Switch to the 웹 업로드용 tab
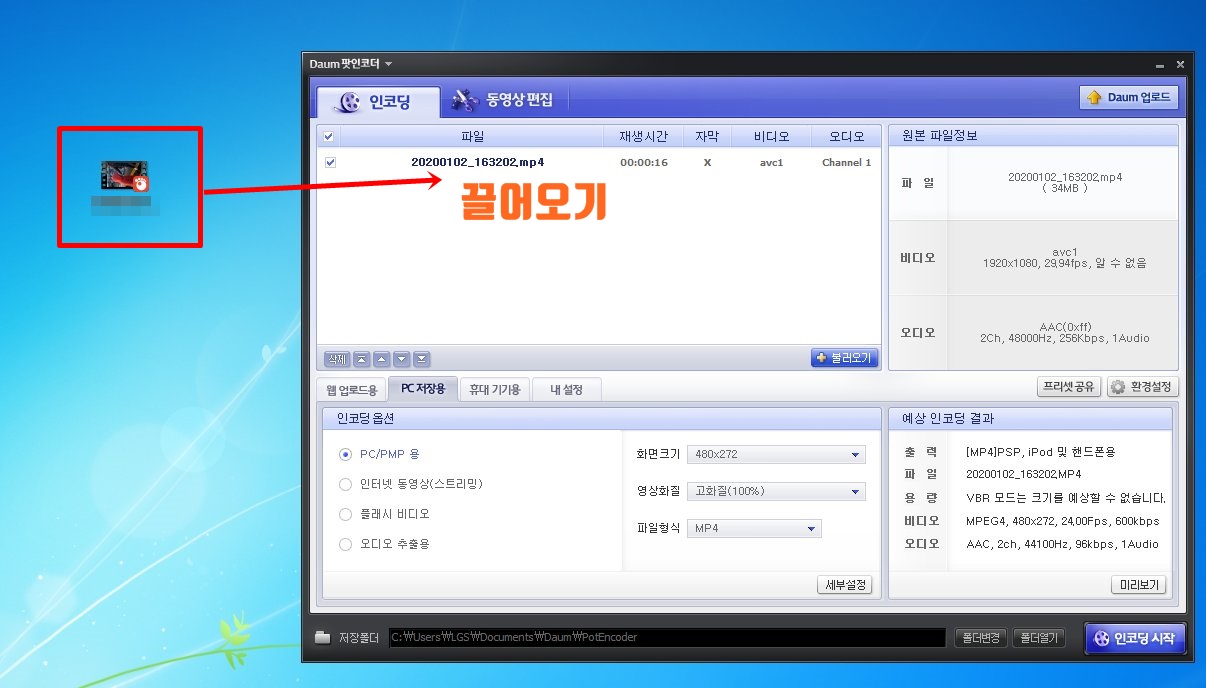Viewport: 1206px width, 688px height. (x=352, y=390)
